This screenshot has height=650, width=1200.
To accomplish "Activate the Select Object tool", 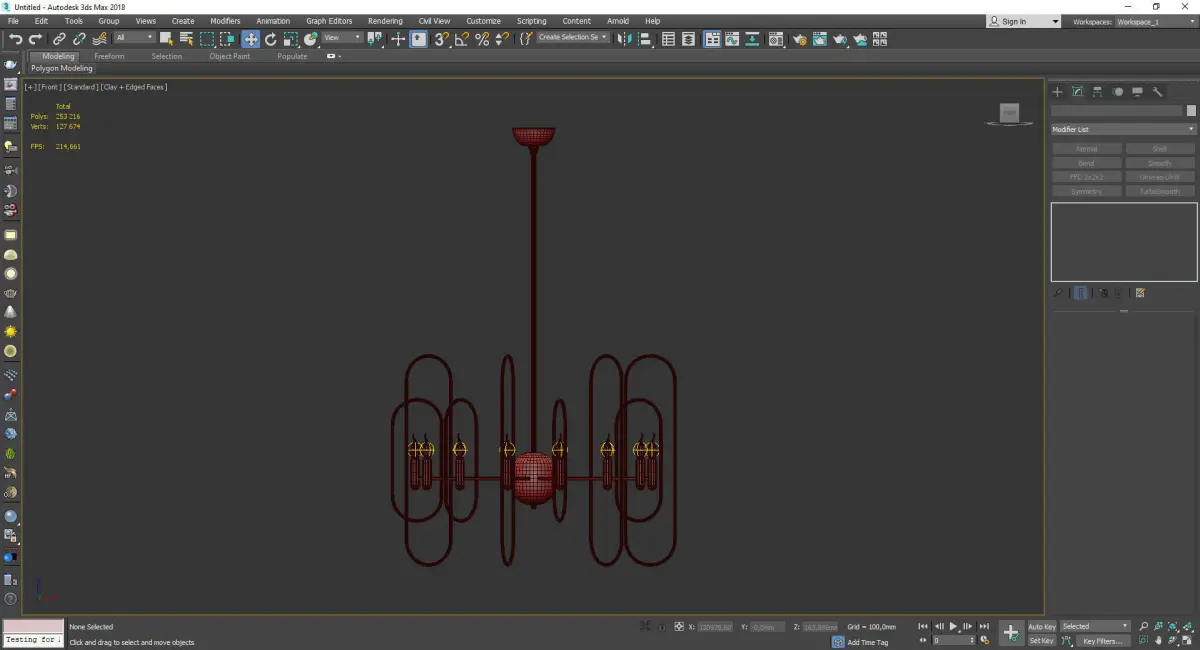I will 167,39.
